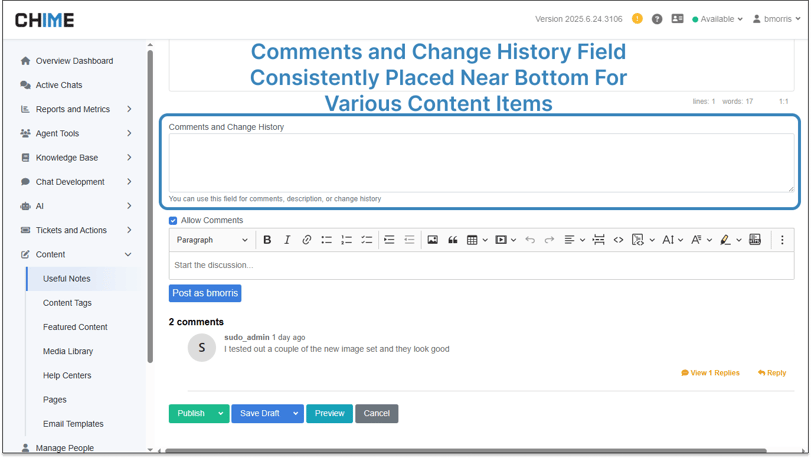Open the Publish button dropdown arrow

[221, 414]
